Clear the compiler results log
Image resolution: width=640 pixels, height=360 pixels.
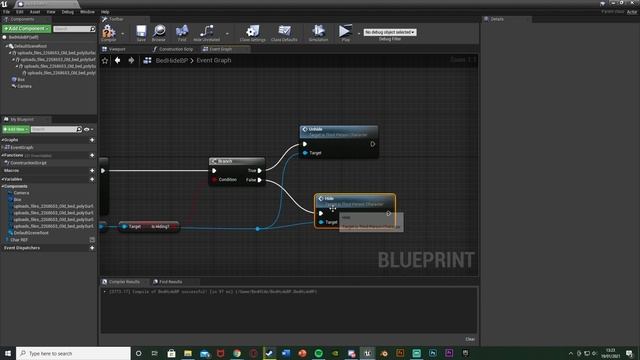pyautogui.click(x=470, y=339)
